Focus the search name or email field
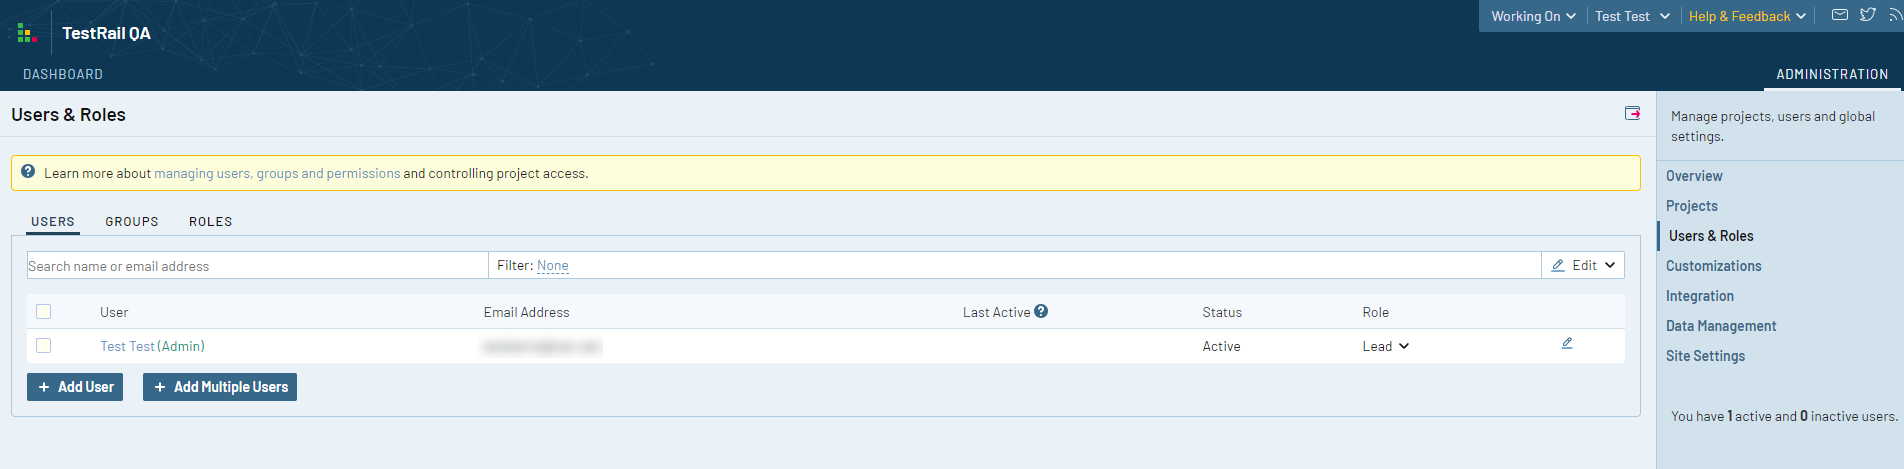Viewport: 1904px width, 469px height. coord(257,265)
